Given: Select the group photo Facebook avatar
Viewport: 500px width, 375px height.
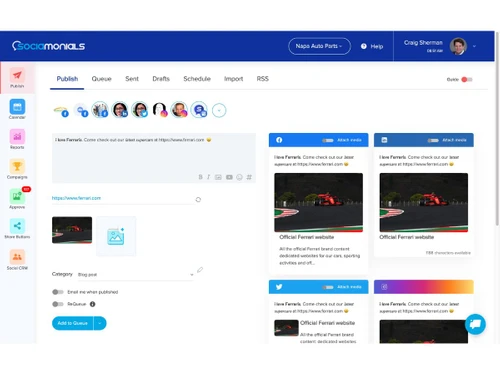Looking at the screenshot, I should click(x=100, y=110).
